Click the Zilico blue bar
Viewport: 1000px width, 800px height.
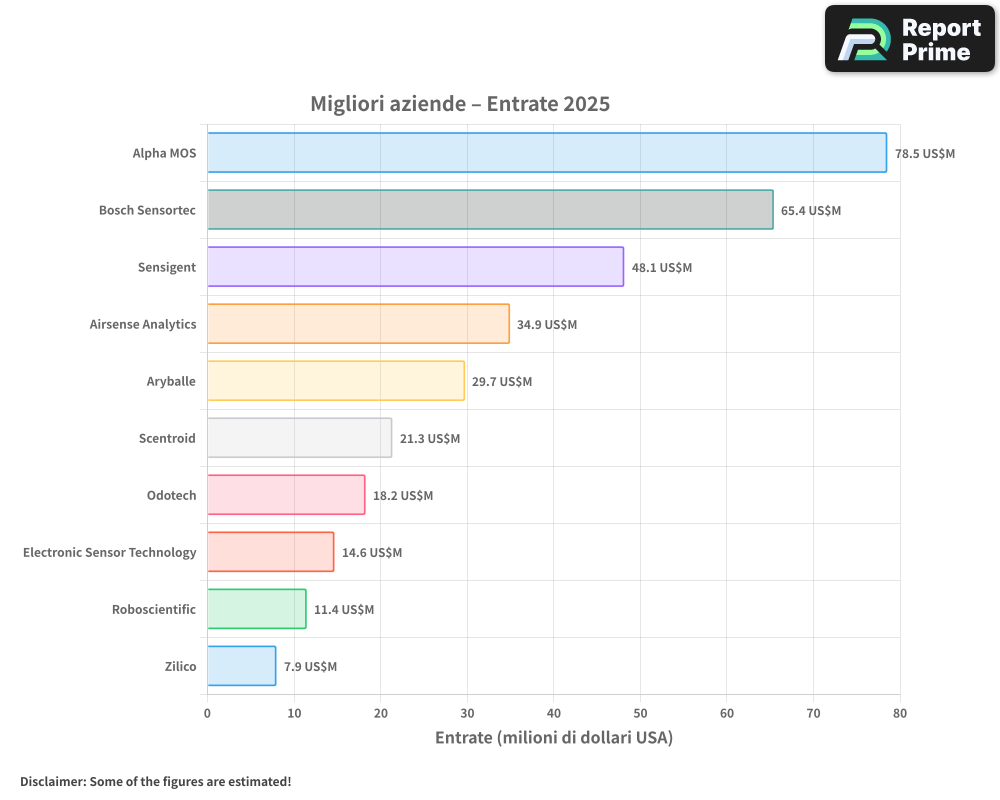[x=240, y=666]
